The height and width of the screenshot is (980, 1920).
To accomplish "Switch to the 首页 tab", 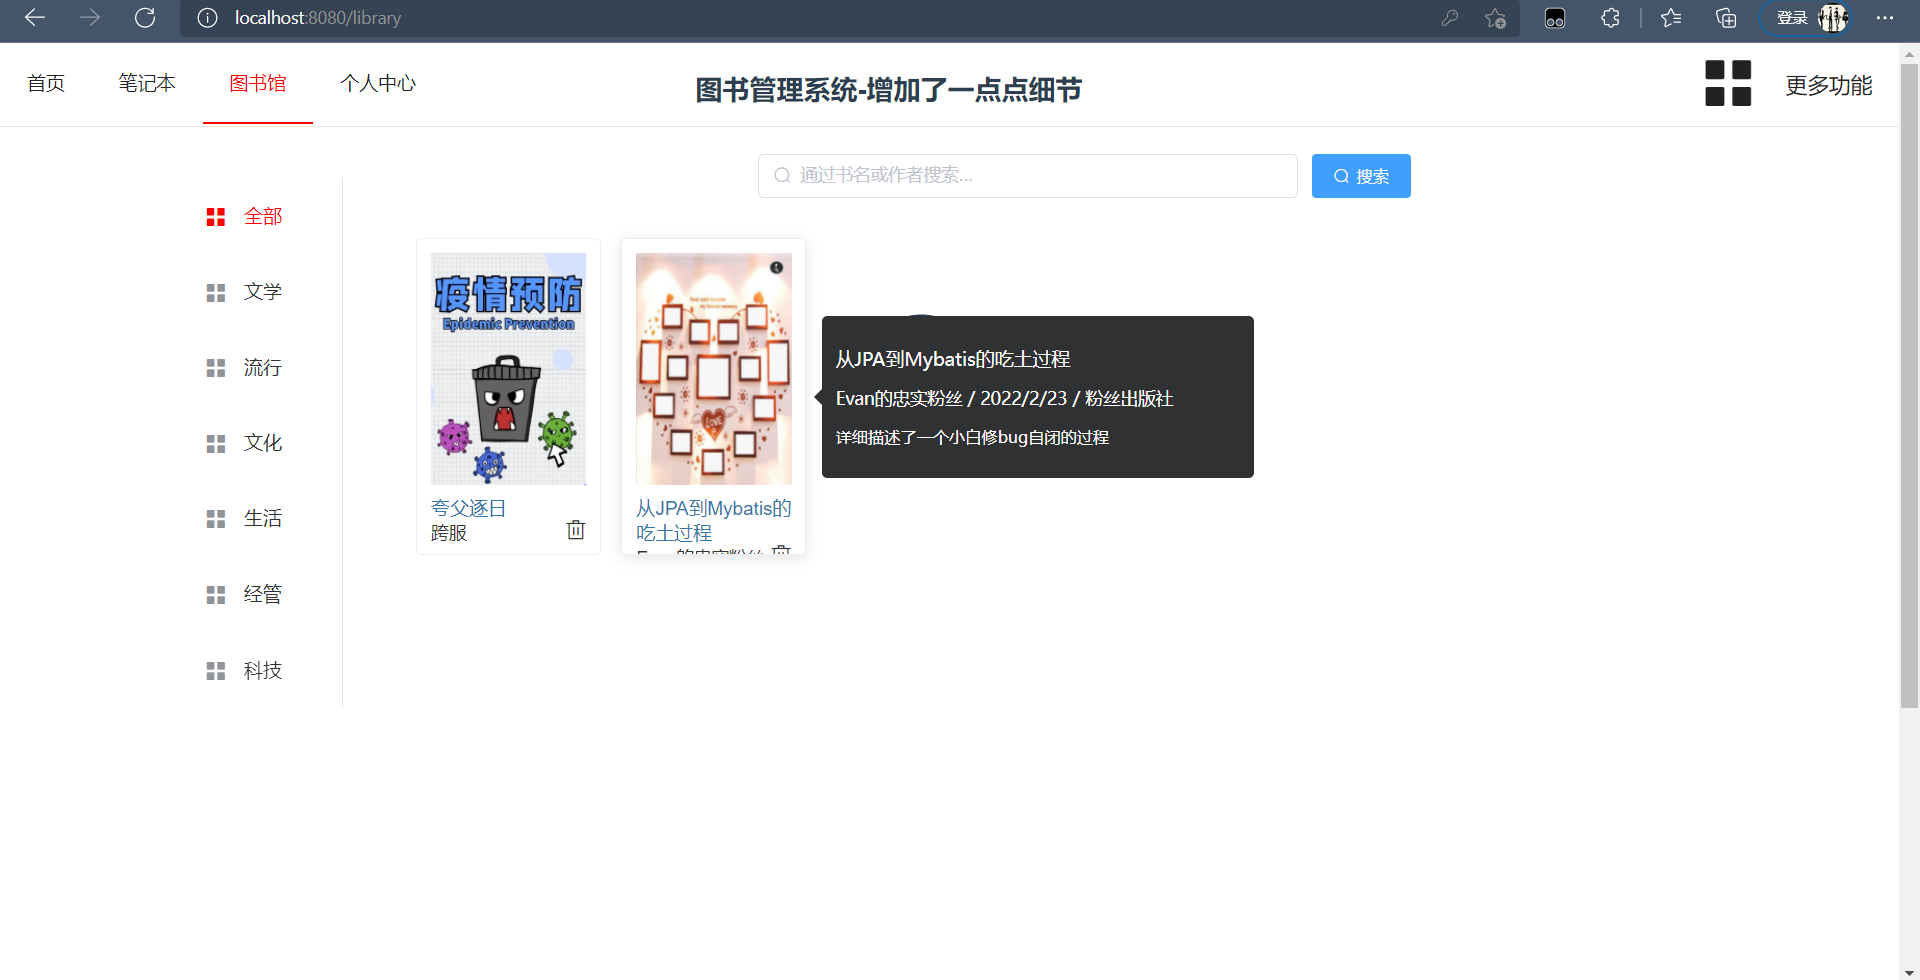I will pos(46,83).
